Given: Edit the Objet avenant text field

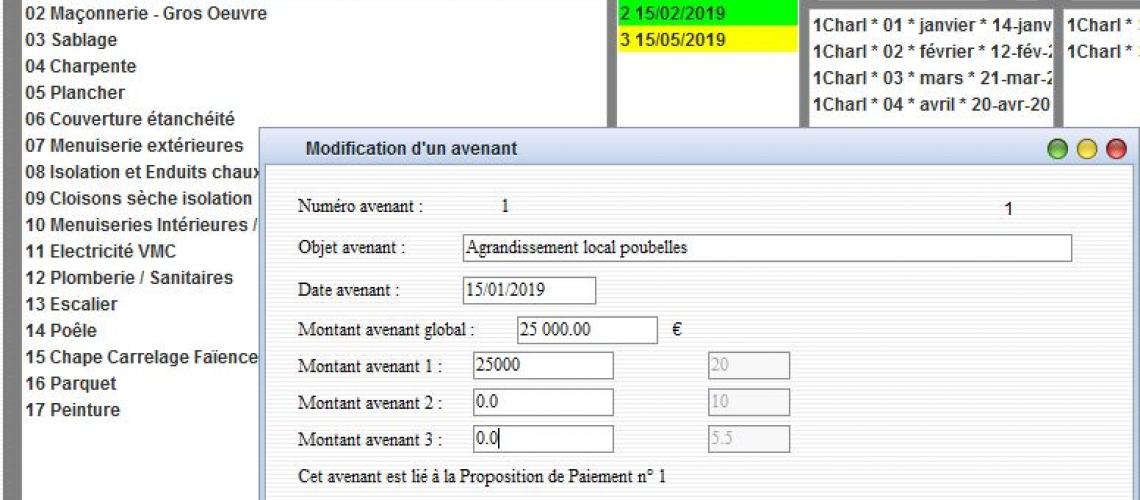Looking at the screenshot, I should [767, 248].
